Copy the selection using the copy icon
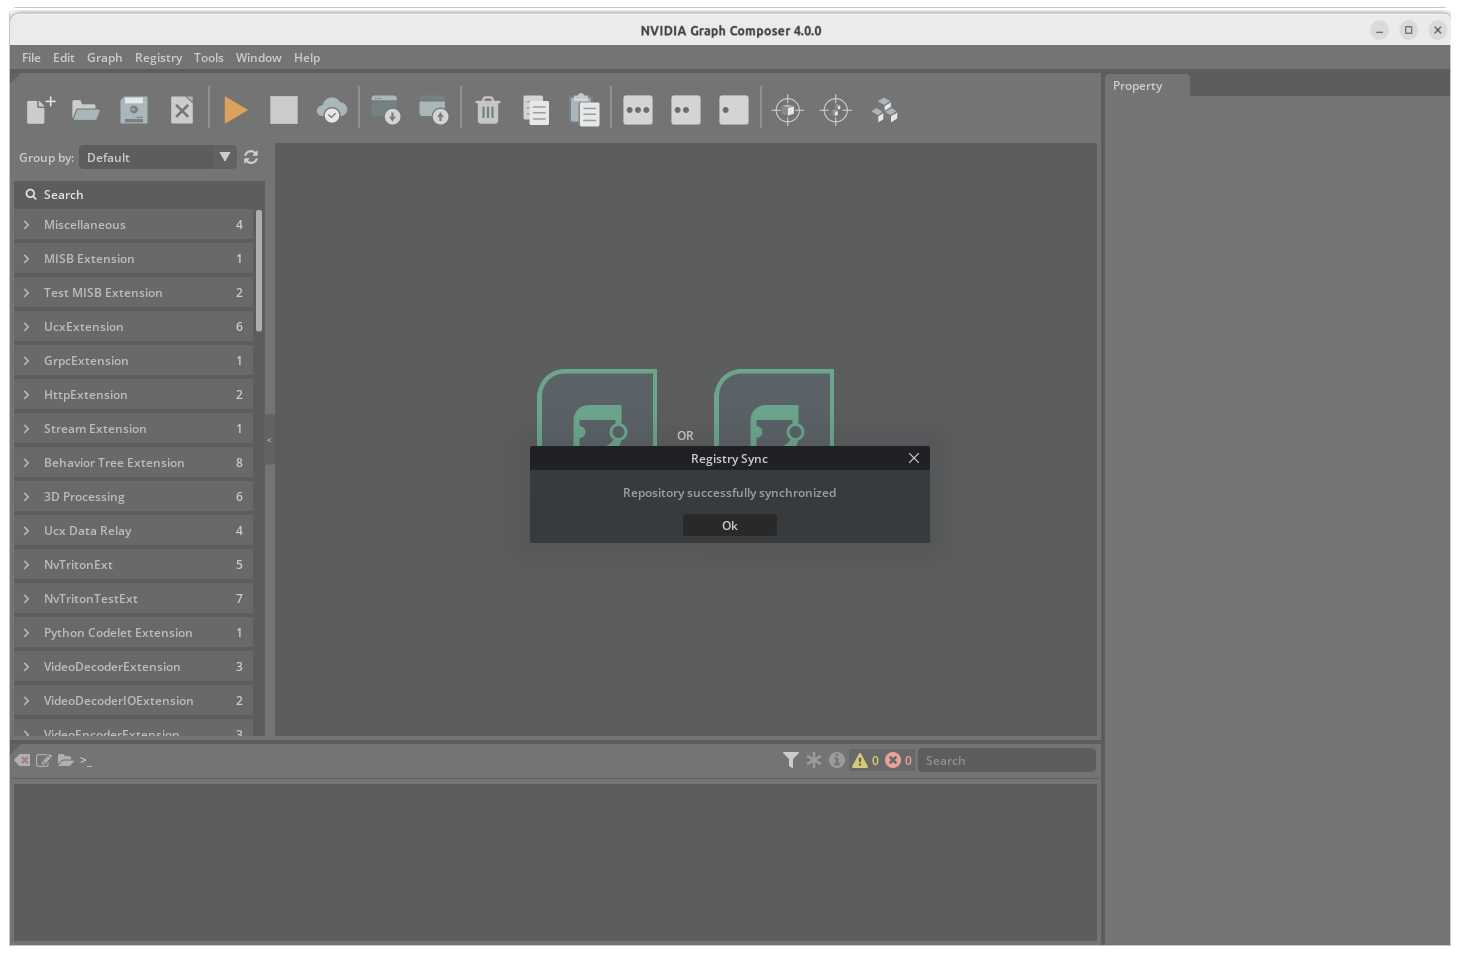 pos(536,110)
